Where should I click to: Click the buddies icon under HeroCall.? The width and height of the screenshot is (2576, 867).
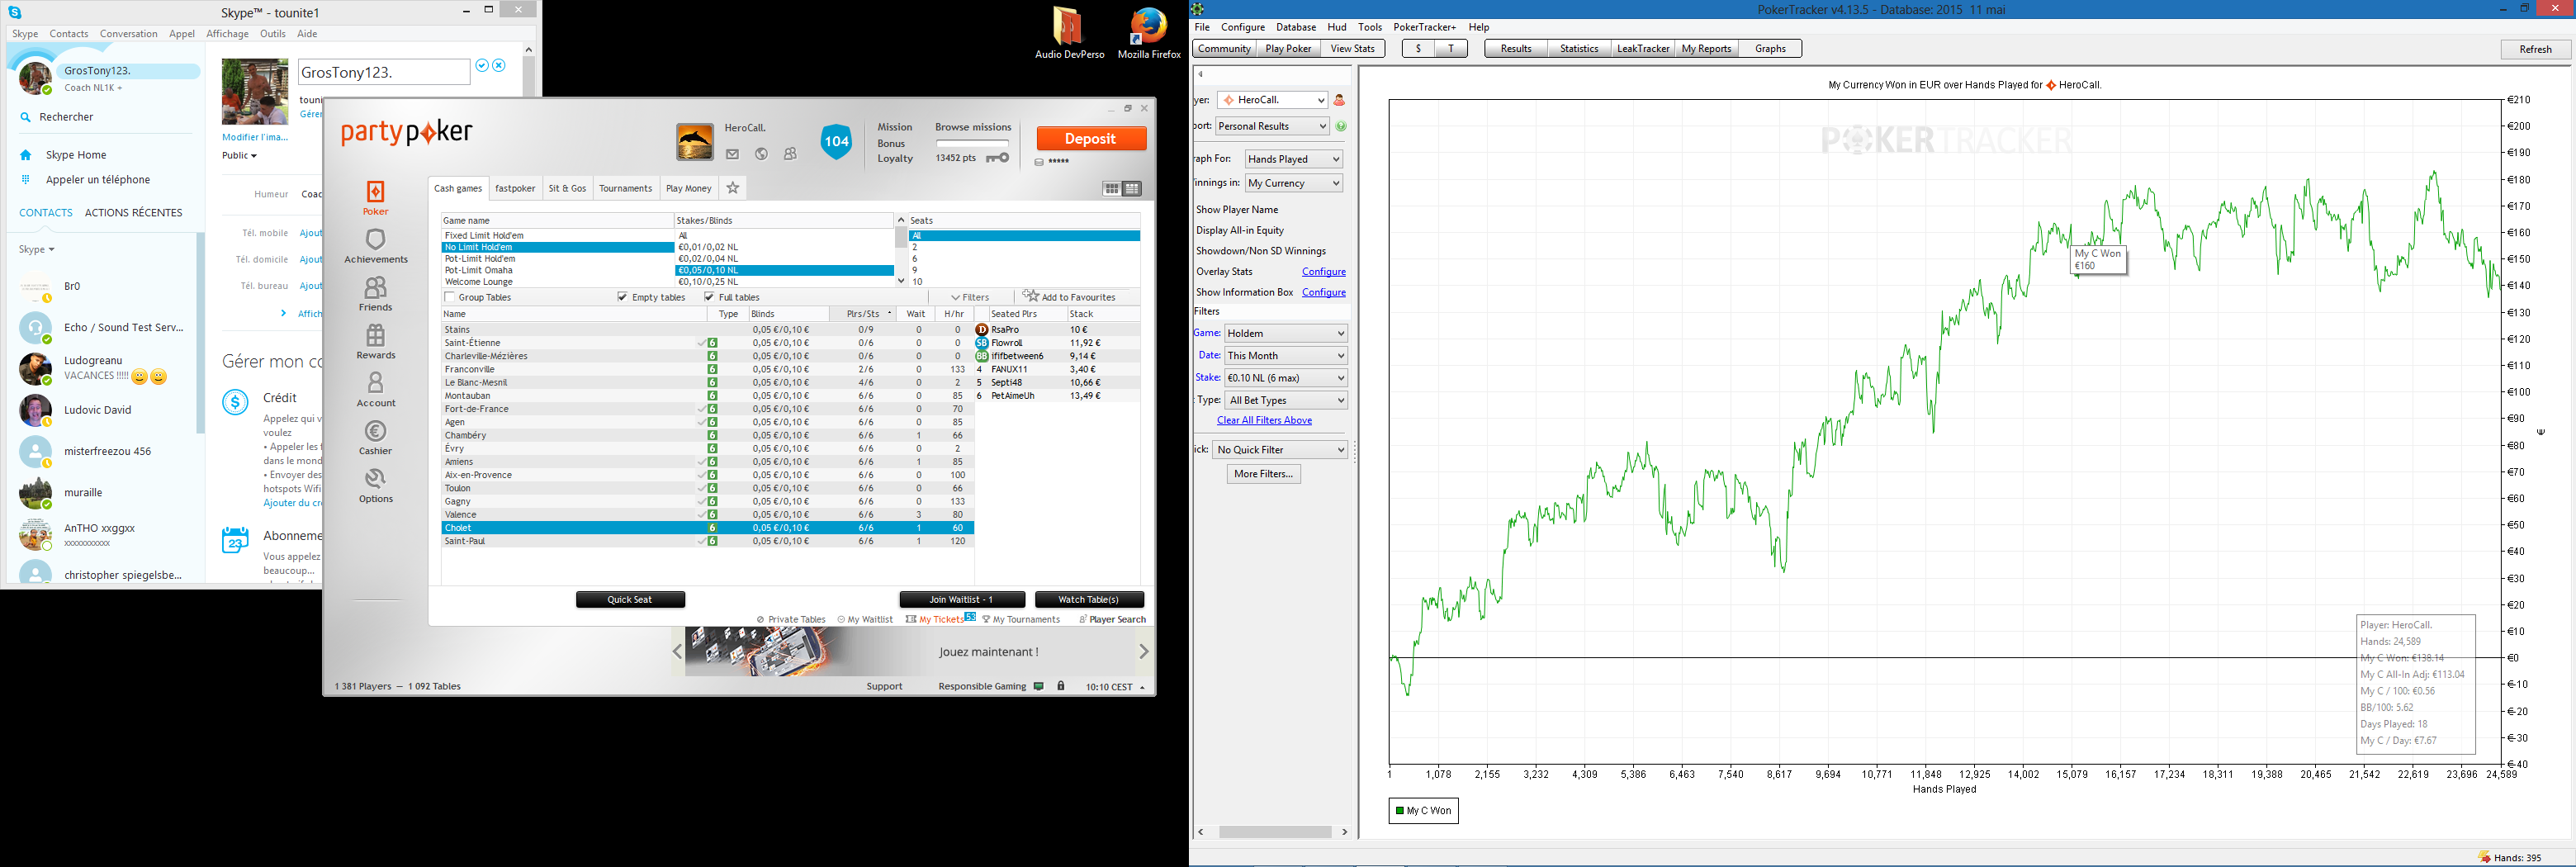(790, 154)
